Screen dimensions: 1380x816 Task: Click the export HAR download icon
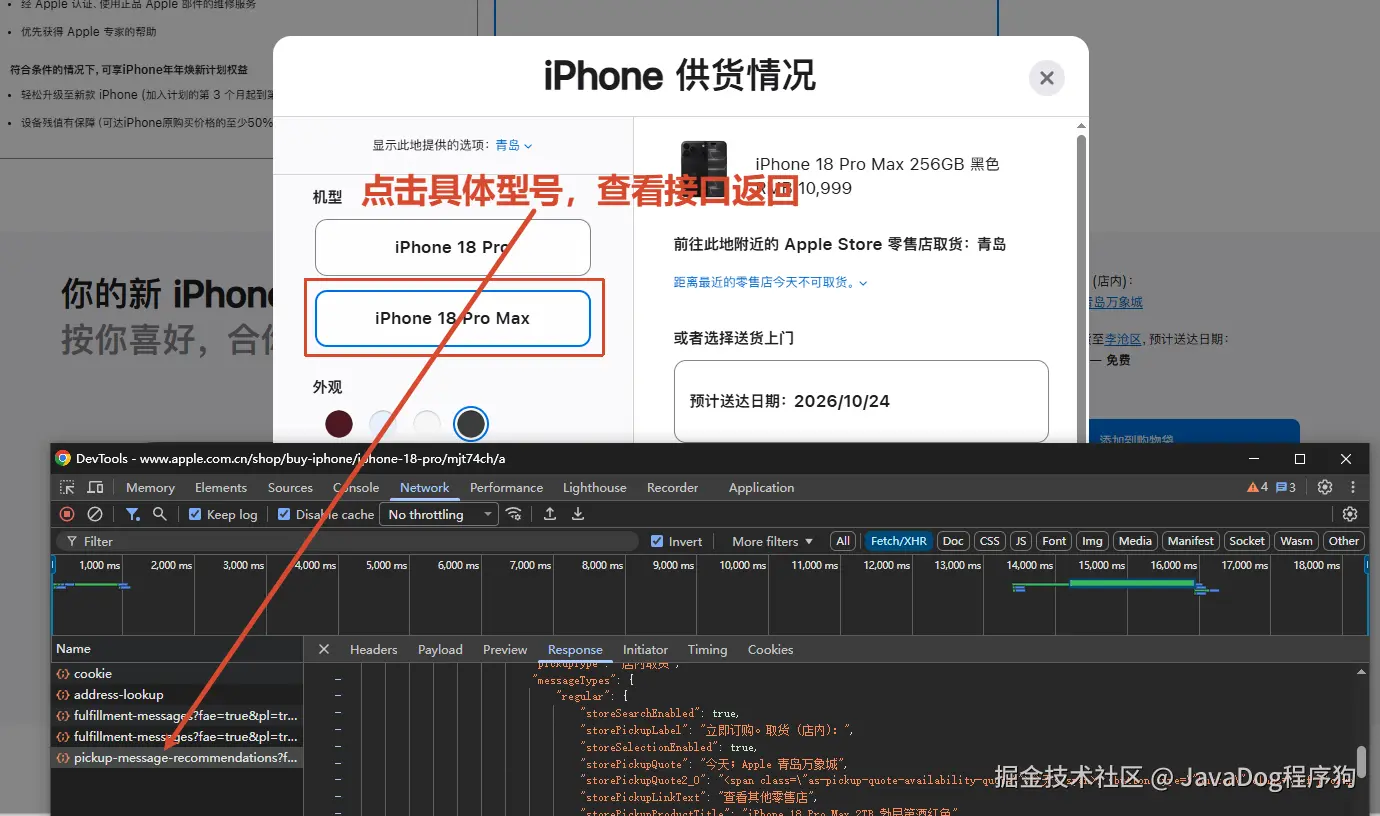tap(577, 514)
